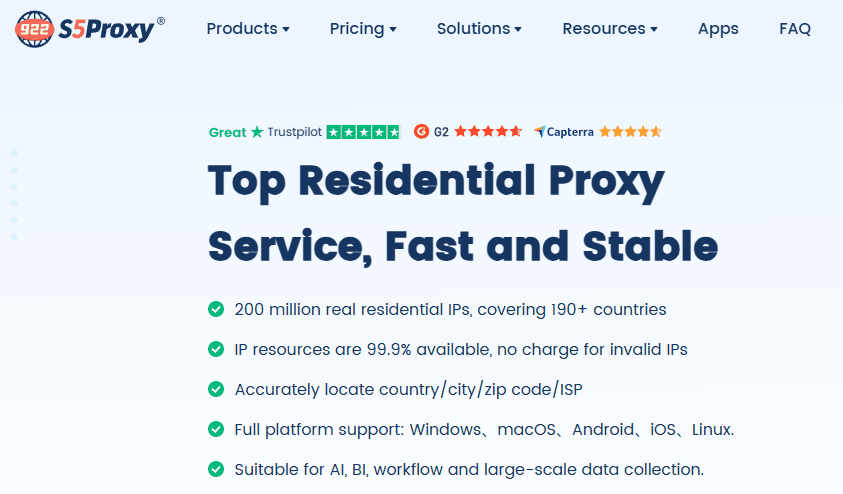The height and width of the screenshot is (494, 843).
Task: Click the Great Trustpilot rating link
Action: pyautogui.click(x=265, y=132)
